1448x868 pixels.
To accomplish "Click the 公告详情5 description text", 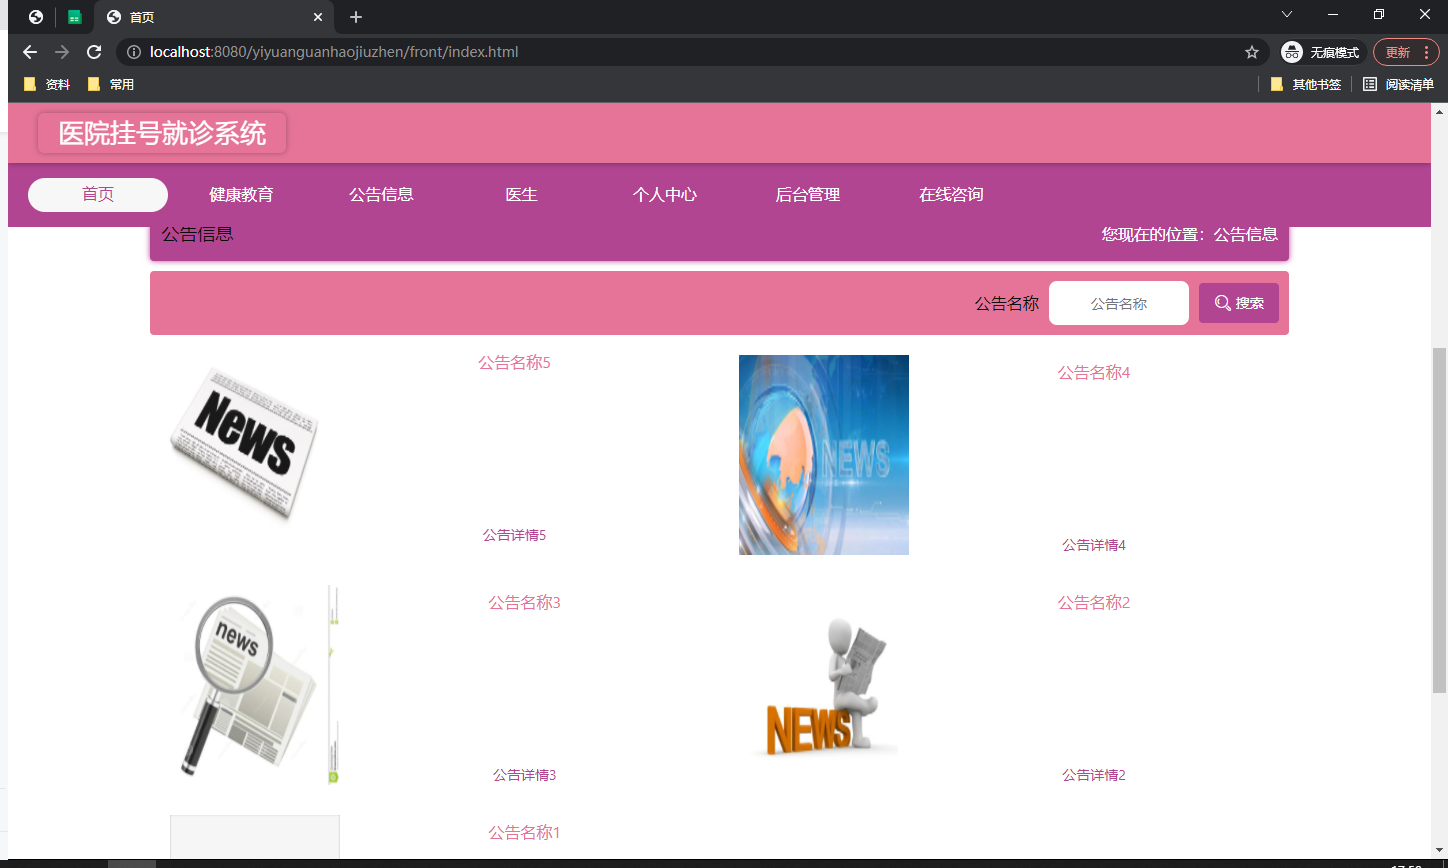I will click(x=514, y=535).
